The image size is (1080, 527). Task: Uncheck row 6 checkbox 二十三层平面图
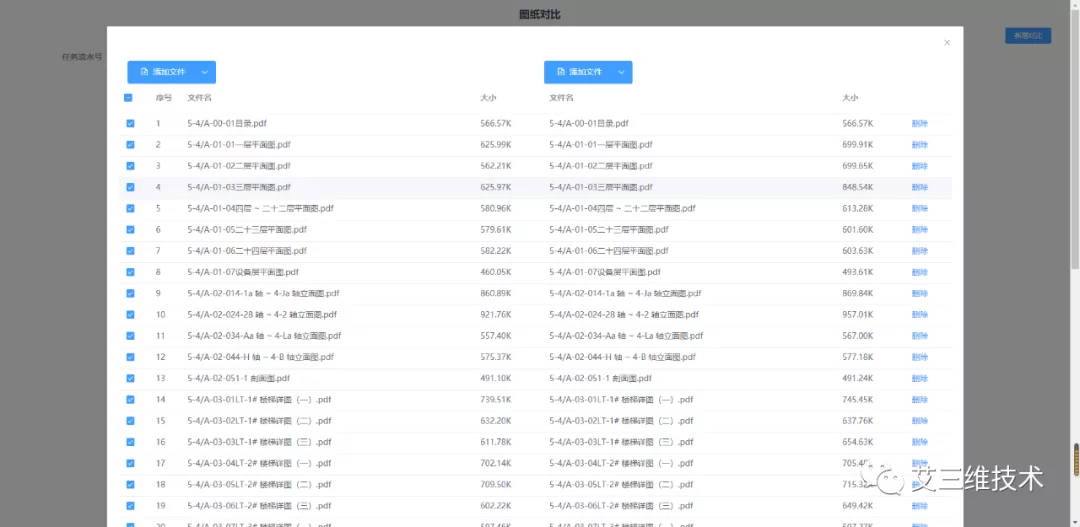tap(130, 230)
